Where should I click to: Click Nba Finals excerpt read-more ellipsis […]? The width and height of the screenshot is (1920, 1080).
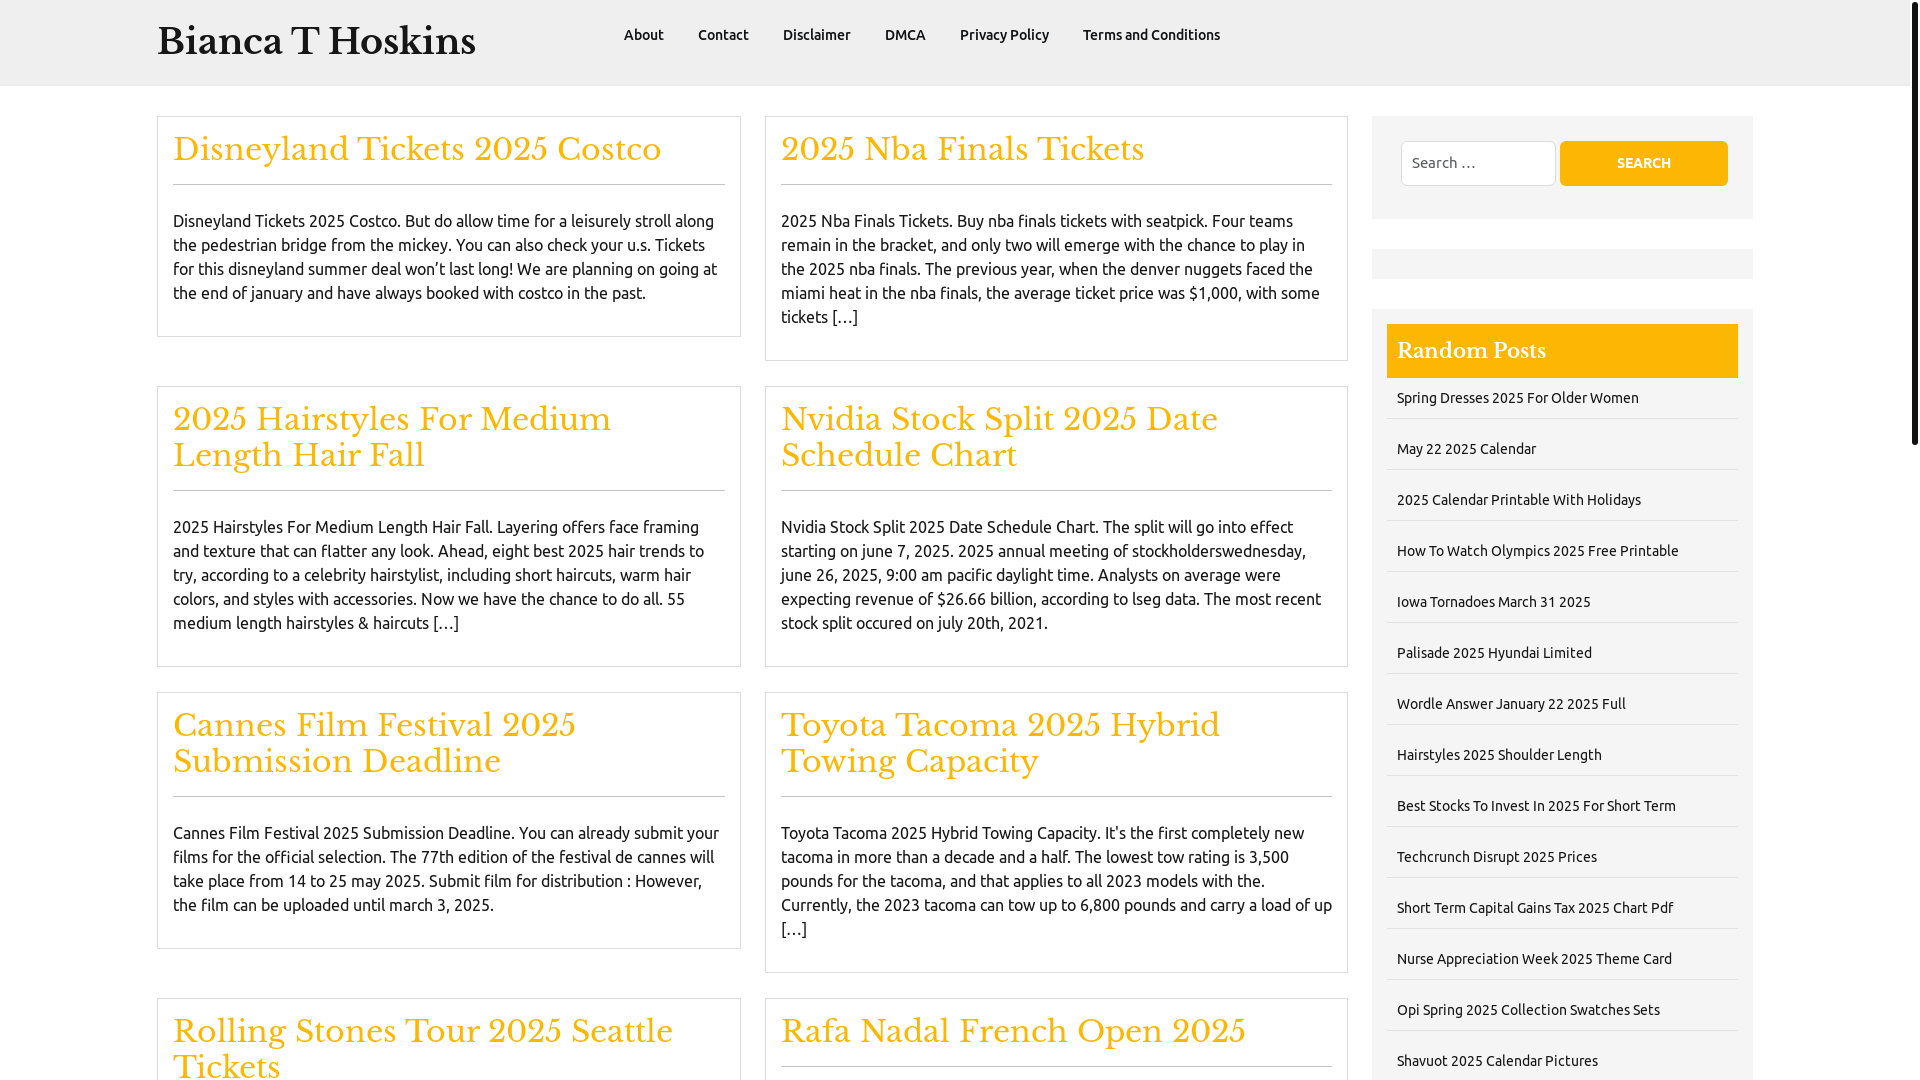(845, 317)
